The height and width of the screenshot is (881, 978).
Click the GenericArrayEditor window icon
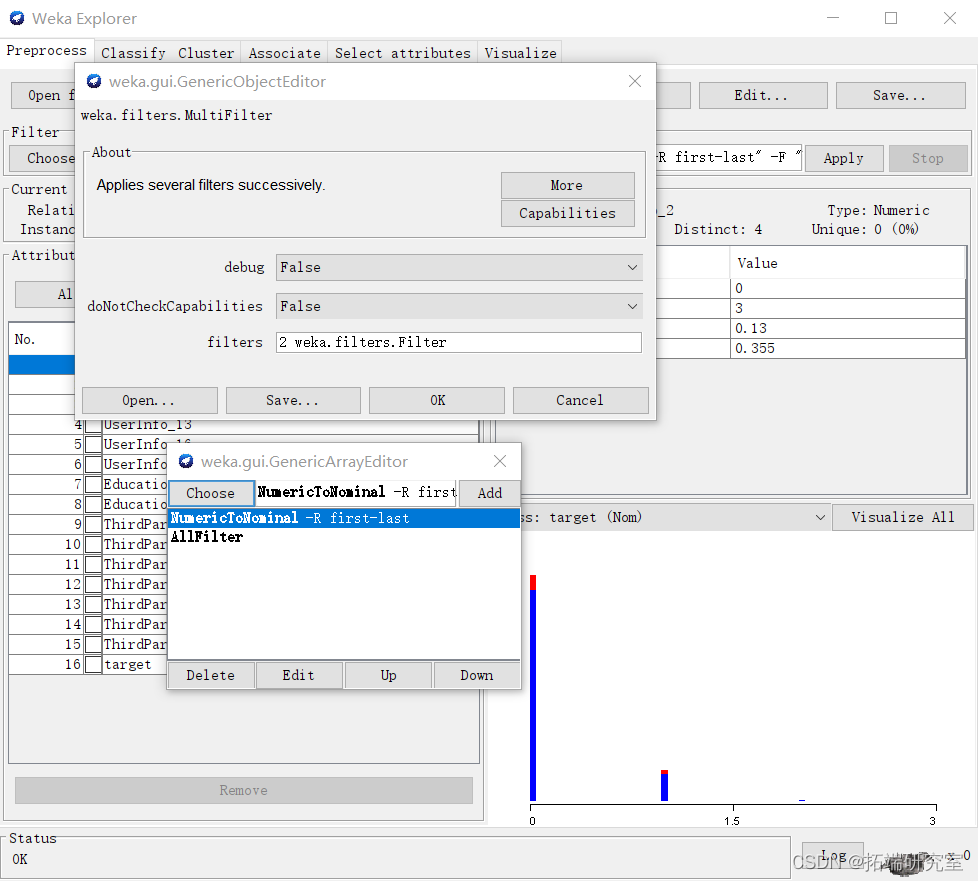pos(186,462)
